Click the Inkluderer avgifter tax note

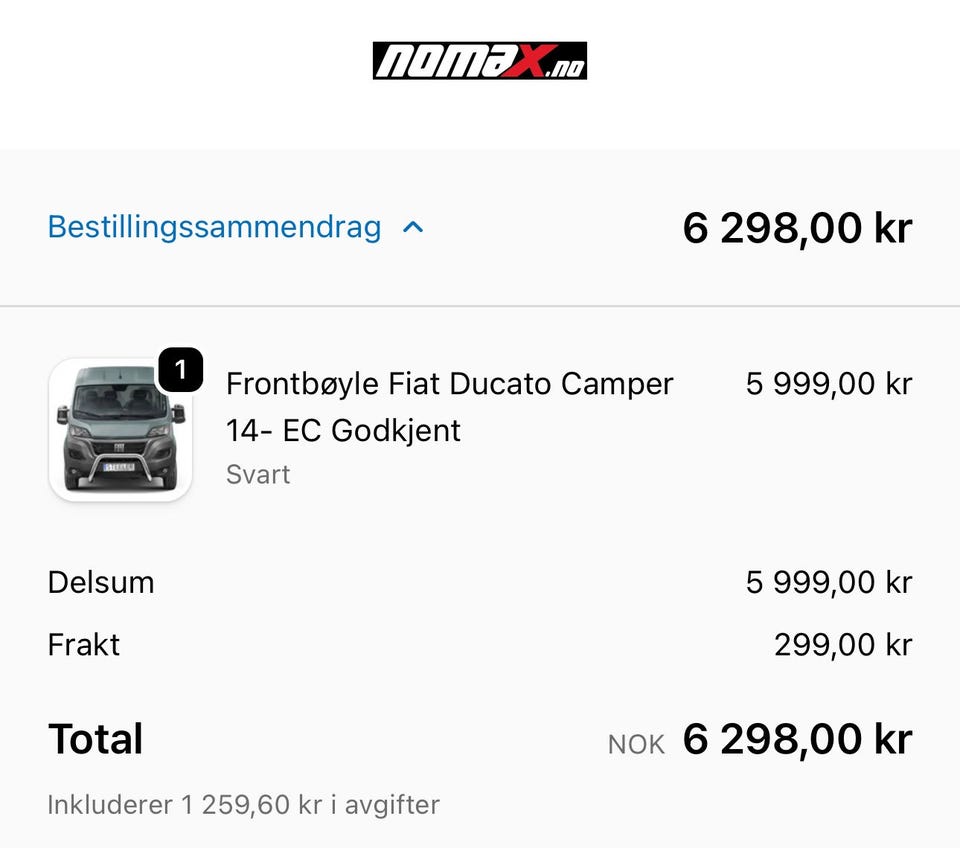click(x=243, y=804)
